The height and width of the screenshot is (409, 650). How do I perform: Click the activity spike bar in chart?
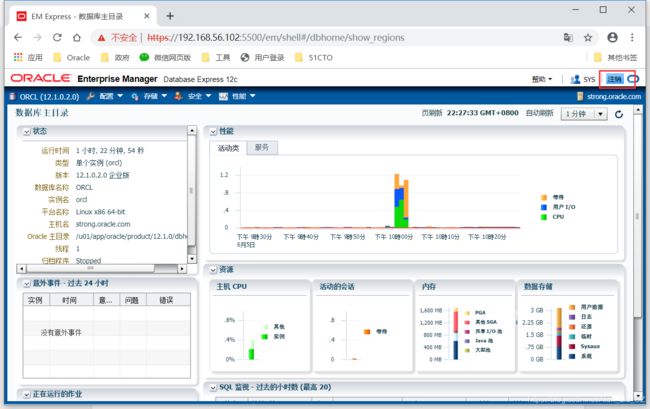tap(401, 201)
